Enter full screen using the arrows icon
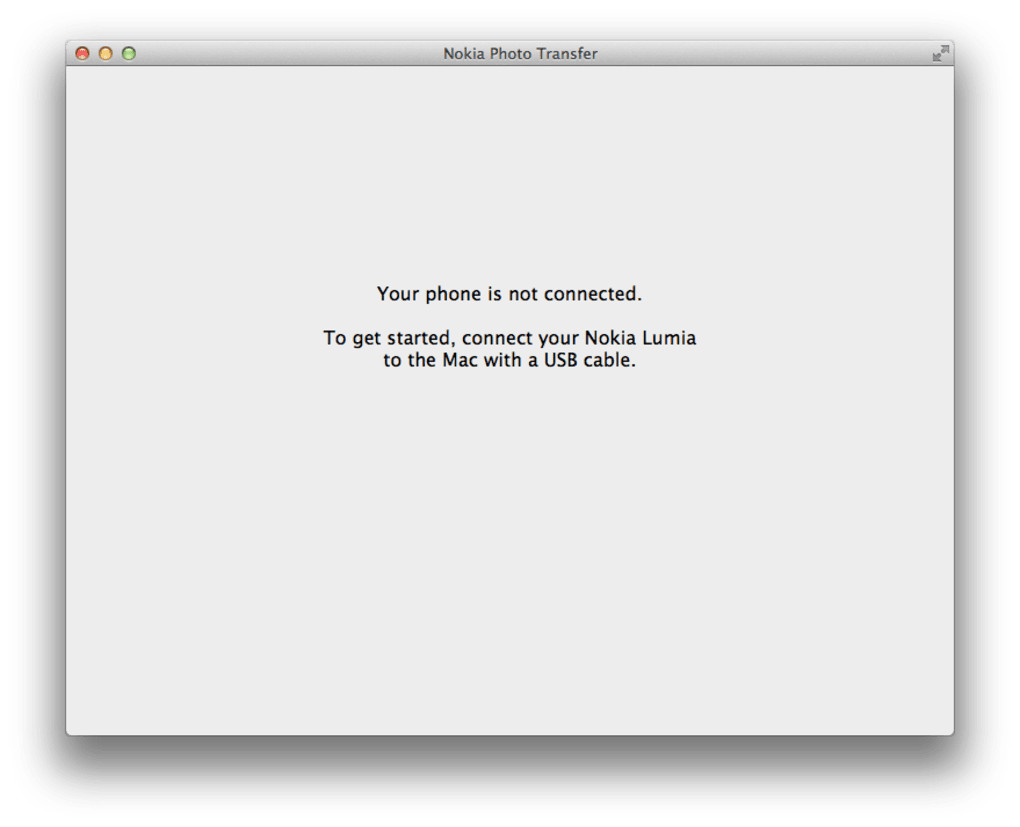This screenshot has height=827, width=1020. [x=941, y=54]
